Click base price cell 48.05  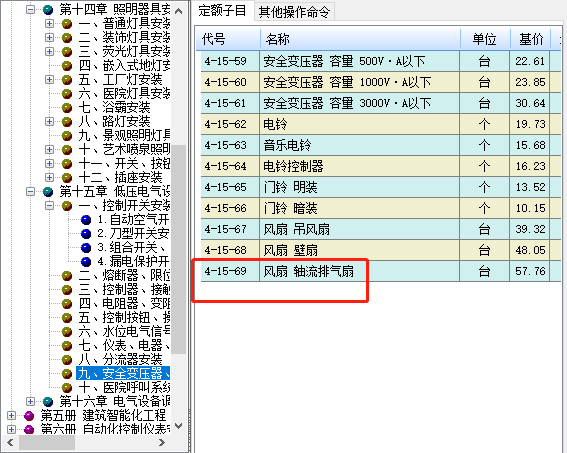click(530, 250)
